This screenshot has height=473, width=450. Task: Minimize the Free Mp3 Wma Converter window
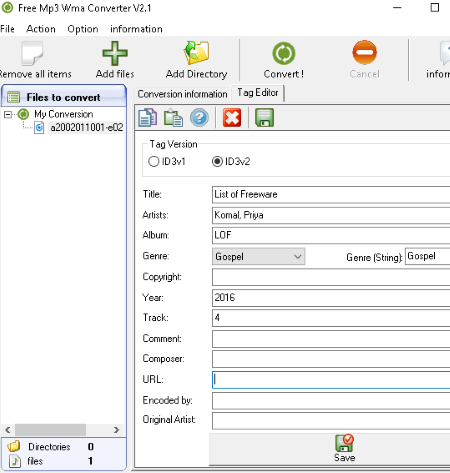pos(397,7)
